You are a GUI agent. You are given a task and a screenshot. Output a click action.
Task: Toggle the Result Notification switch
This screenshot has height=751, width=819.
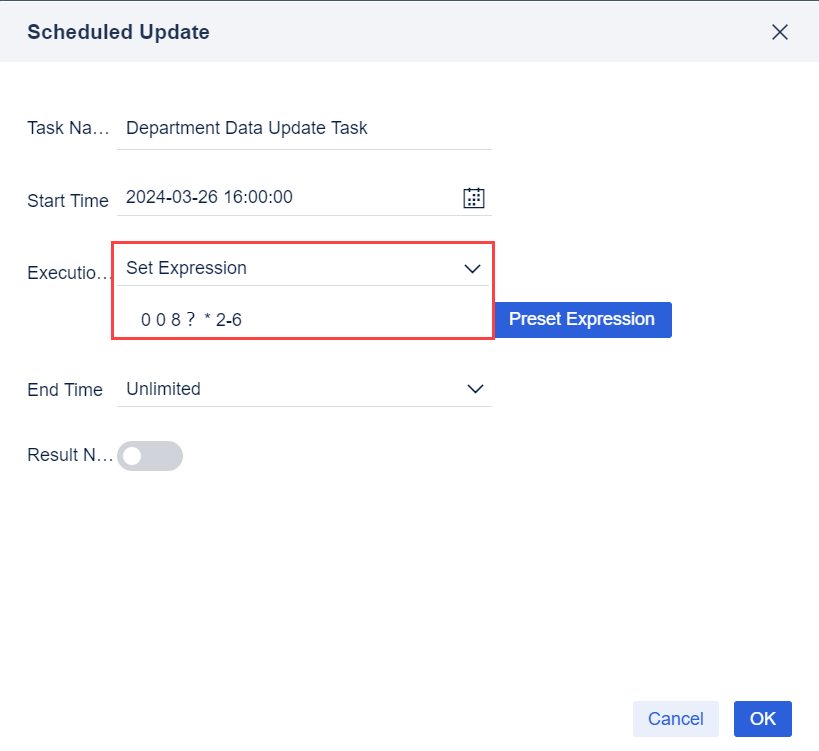150,456
